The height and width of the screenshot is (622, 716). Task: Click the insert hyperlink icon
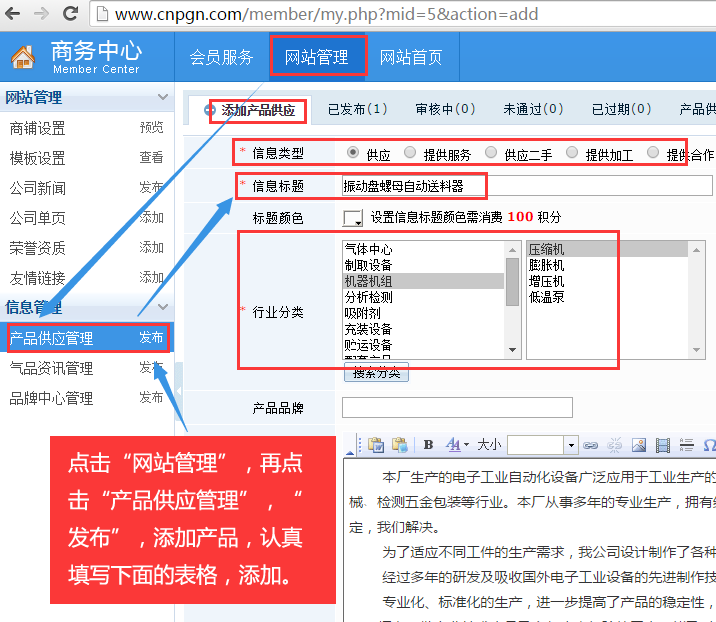[x=590, y=445]
